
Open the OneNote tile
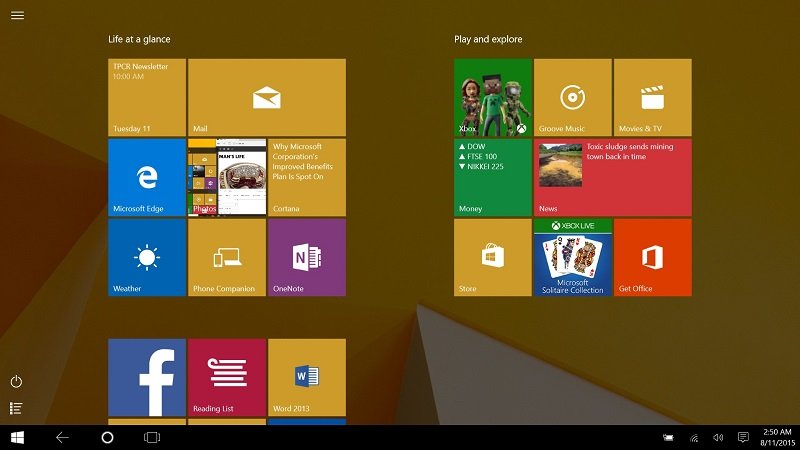(x=307, y=257)
